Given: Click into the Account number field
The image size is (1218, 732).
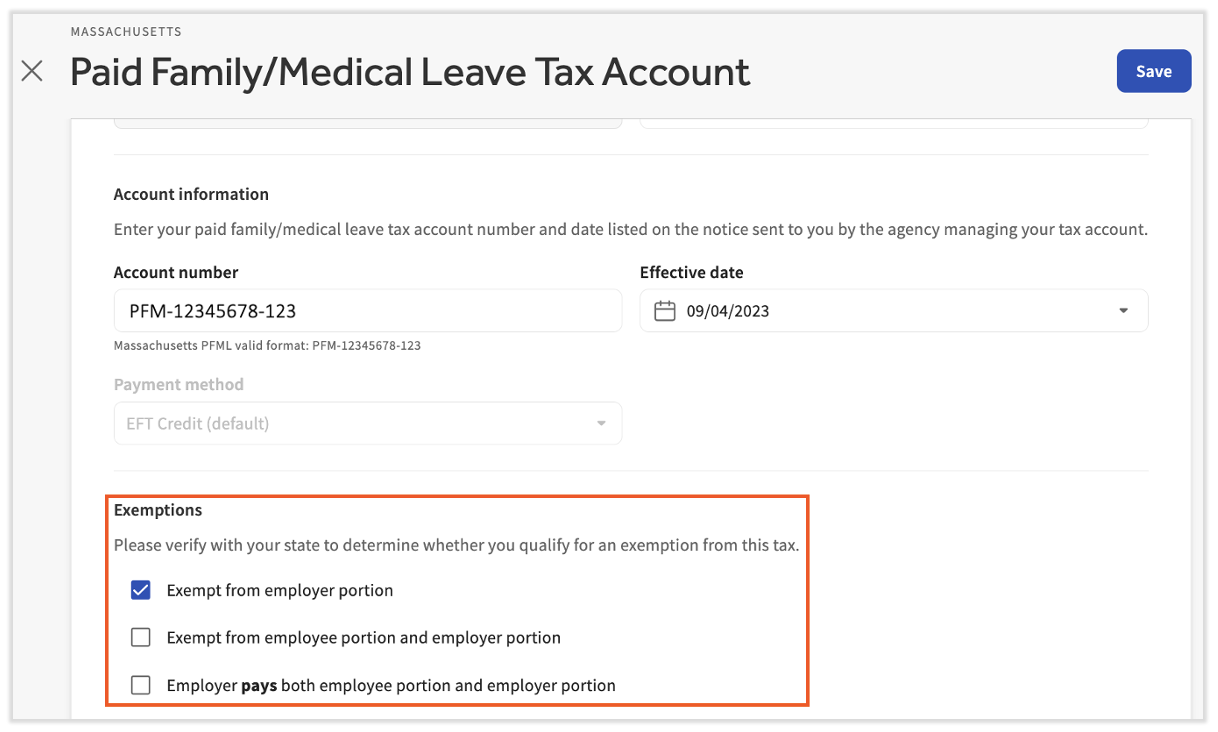Looking at the screenshot, I should (x=367, y=311).
